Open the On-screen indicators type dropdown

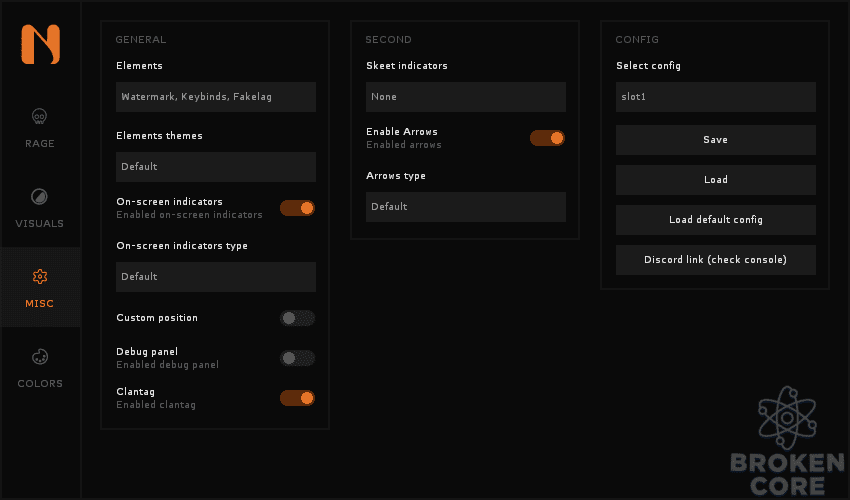[216, 277]
